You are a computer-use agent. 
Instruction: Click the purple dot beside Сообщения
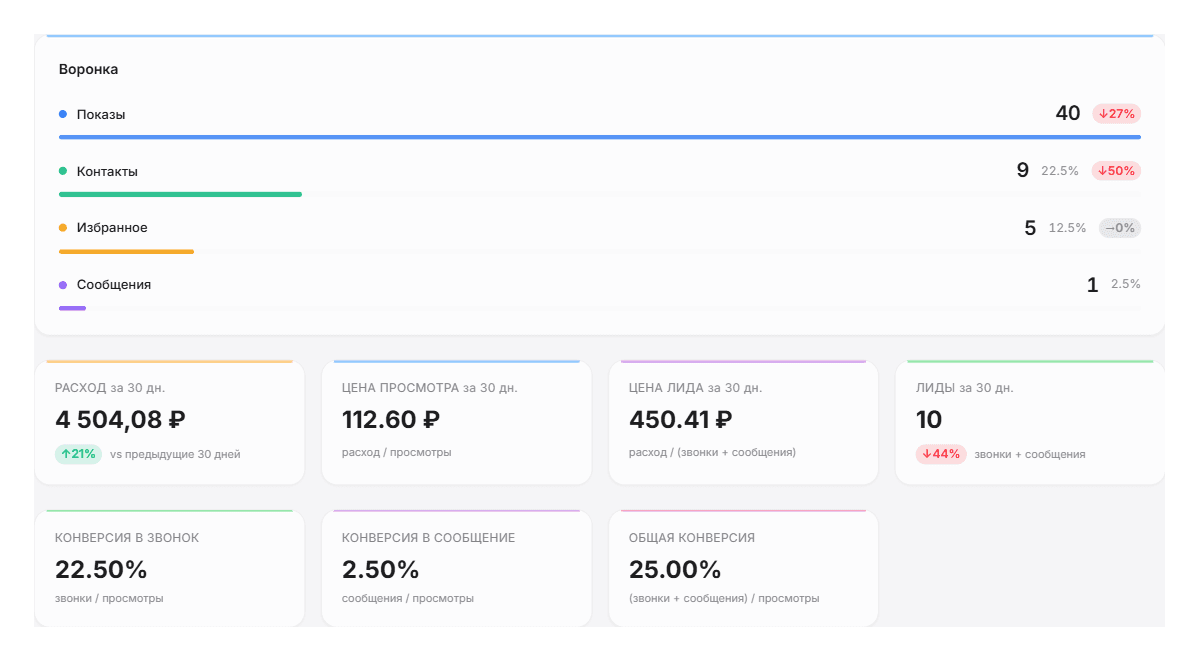tap(63, 285)
